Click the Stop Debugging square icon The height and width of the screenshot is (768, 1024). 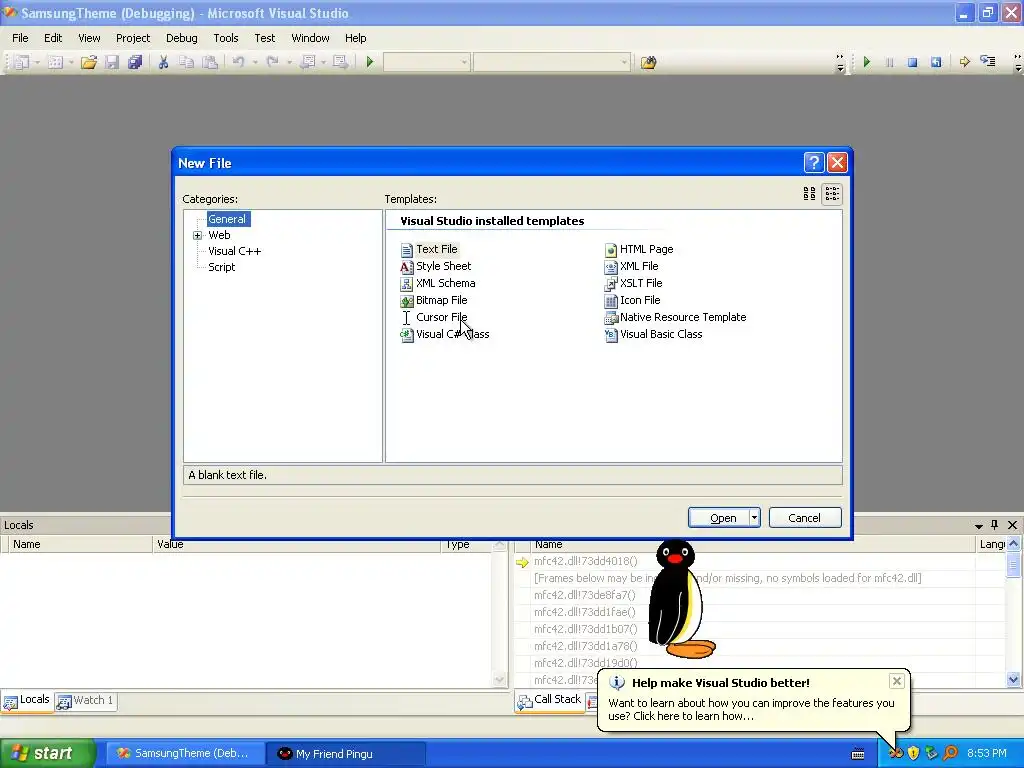tap(912, 62)
